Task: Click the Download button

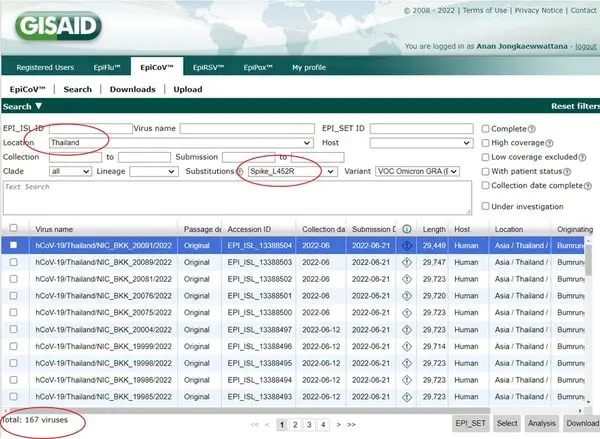Action: click(x=582, y=423)
